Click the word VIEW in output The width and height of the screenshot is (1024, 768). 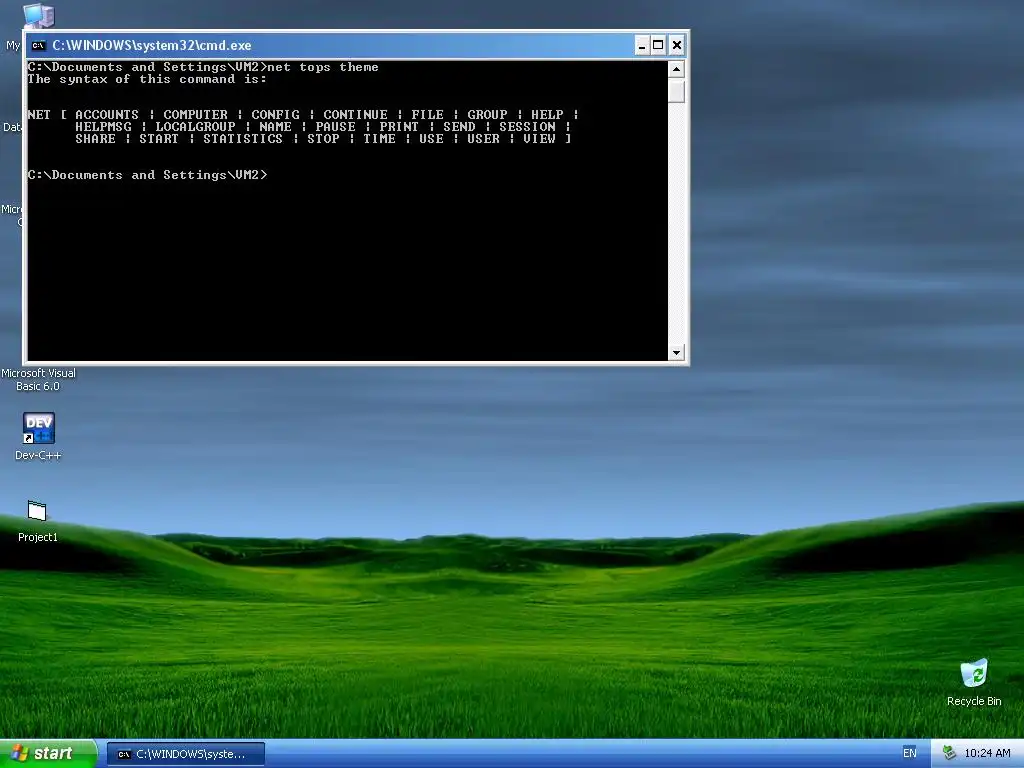pyautogui.click(x=539, y=138)
